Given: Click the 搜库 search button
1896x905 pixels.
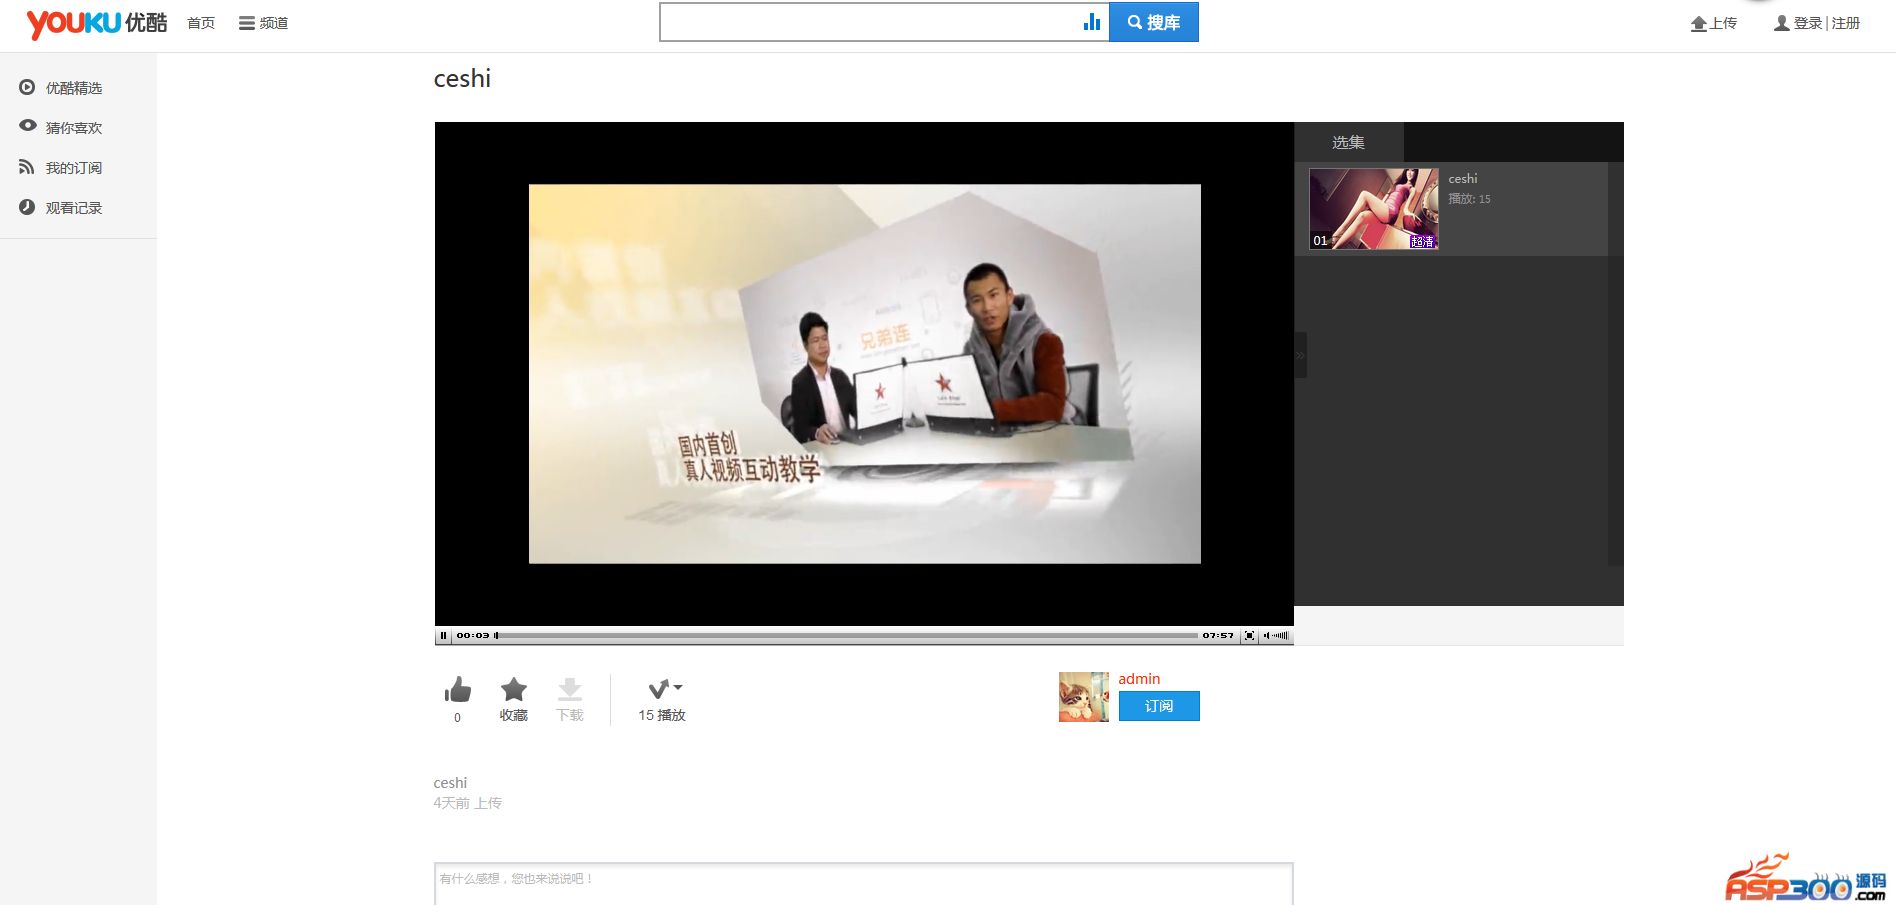Looking at the screenshot, I should [1154, 23].
